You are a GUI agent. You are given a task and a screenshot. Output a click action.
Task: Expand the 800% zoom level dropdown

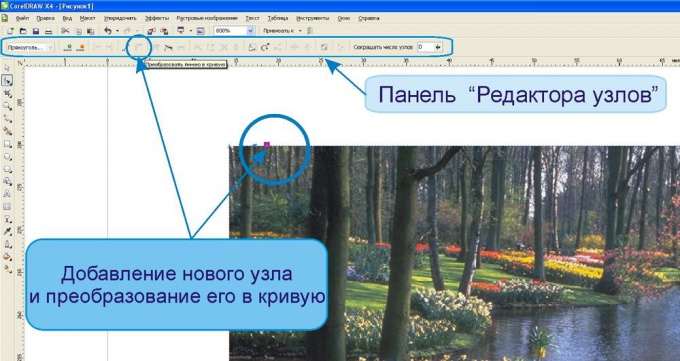pyautogui.click(x=250, y=31)
